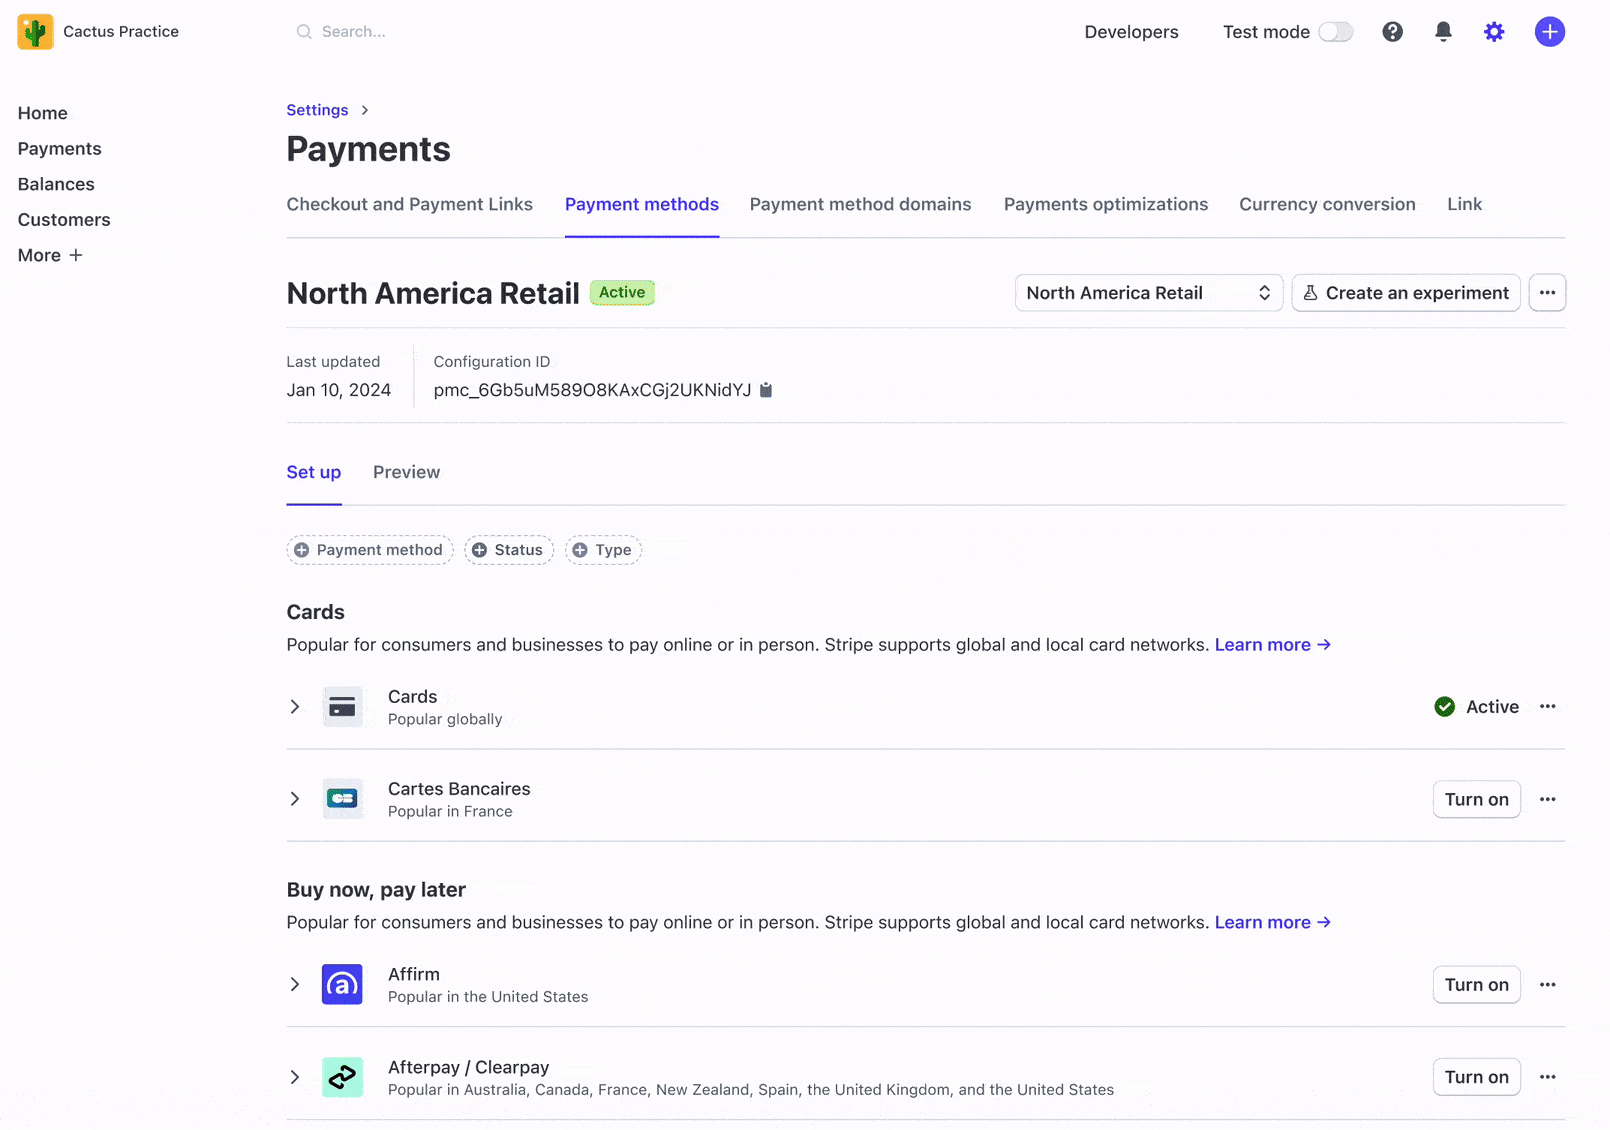Expand the Afterpay / Clearpay row chevron
The width and height of the screenshot is (1610, 1130).
click(x=295, y=1077)
